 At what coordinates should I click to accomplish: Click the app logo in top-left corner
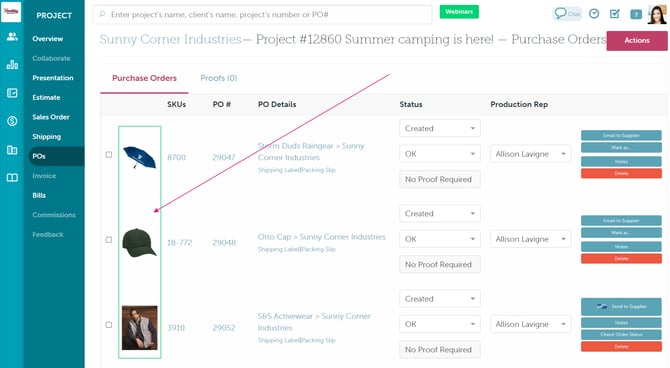(x=11, y=12)
